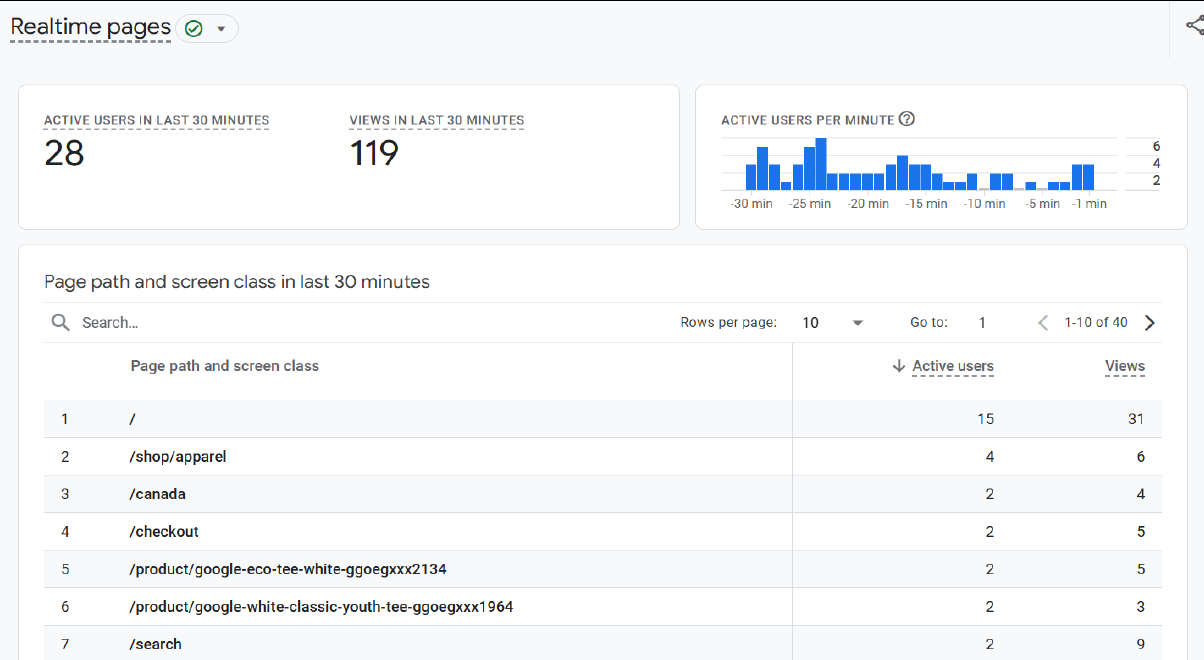
Task: Click the Realtime pages report title
Action: pos(90,27)
